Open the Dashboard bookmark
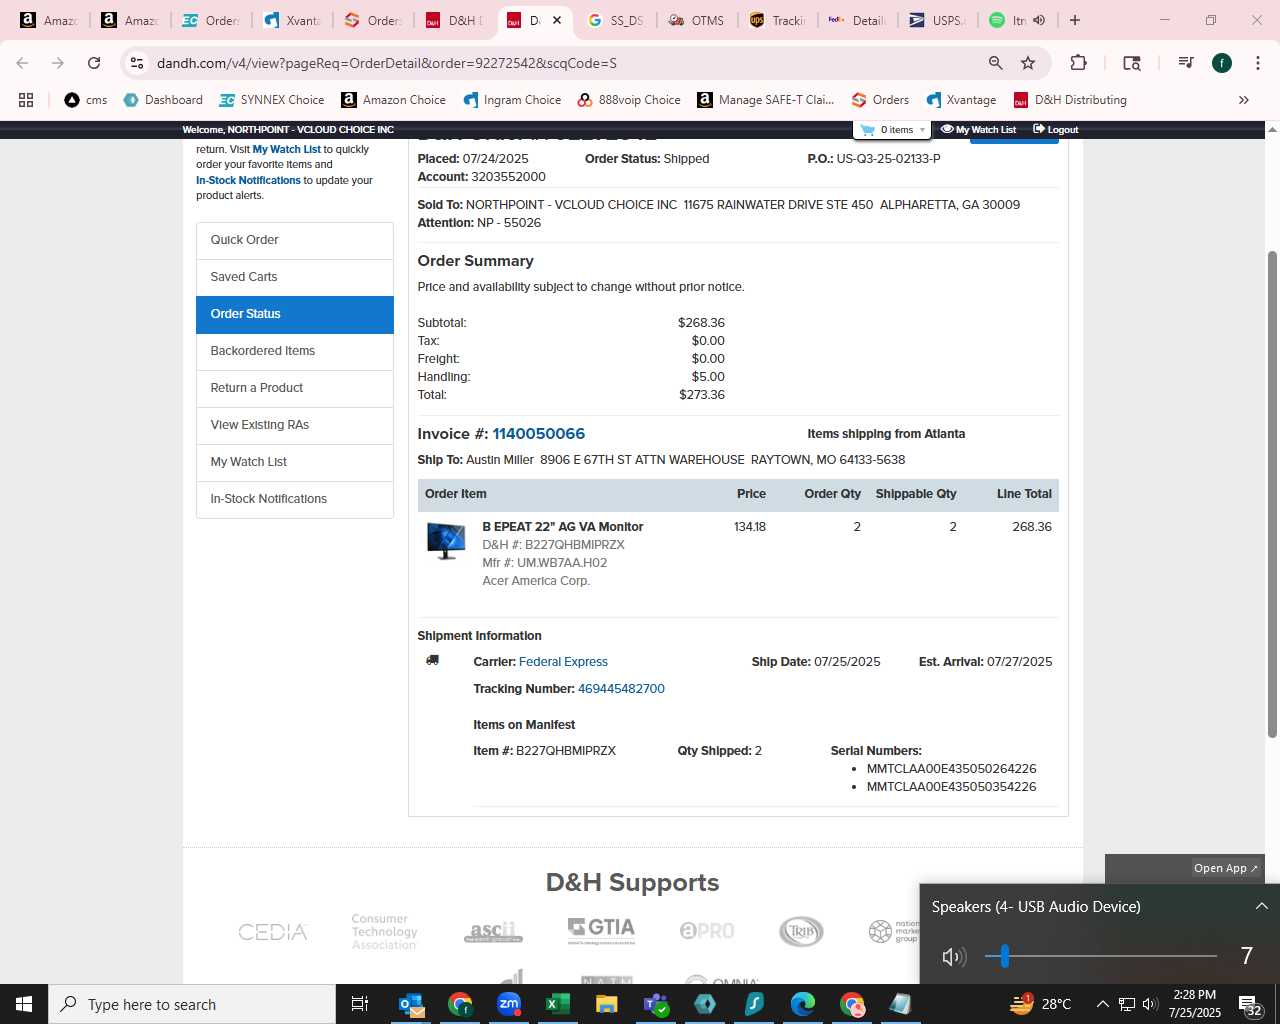The height and width of the screenshot is (1024, 1280). click(163, 100)
